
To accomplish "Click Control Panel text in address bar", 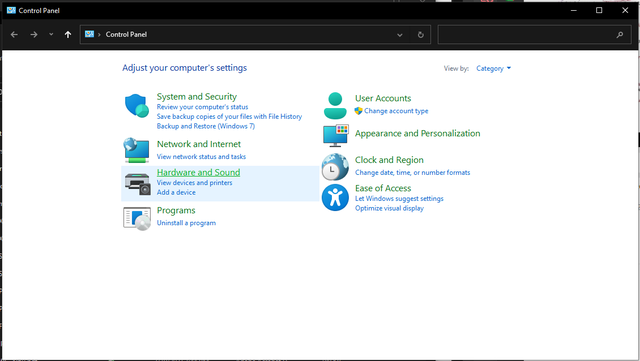I will tap(126, 35).
